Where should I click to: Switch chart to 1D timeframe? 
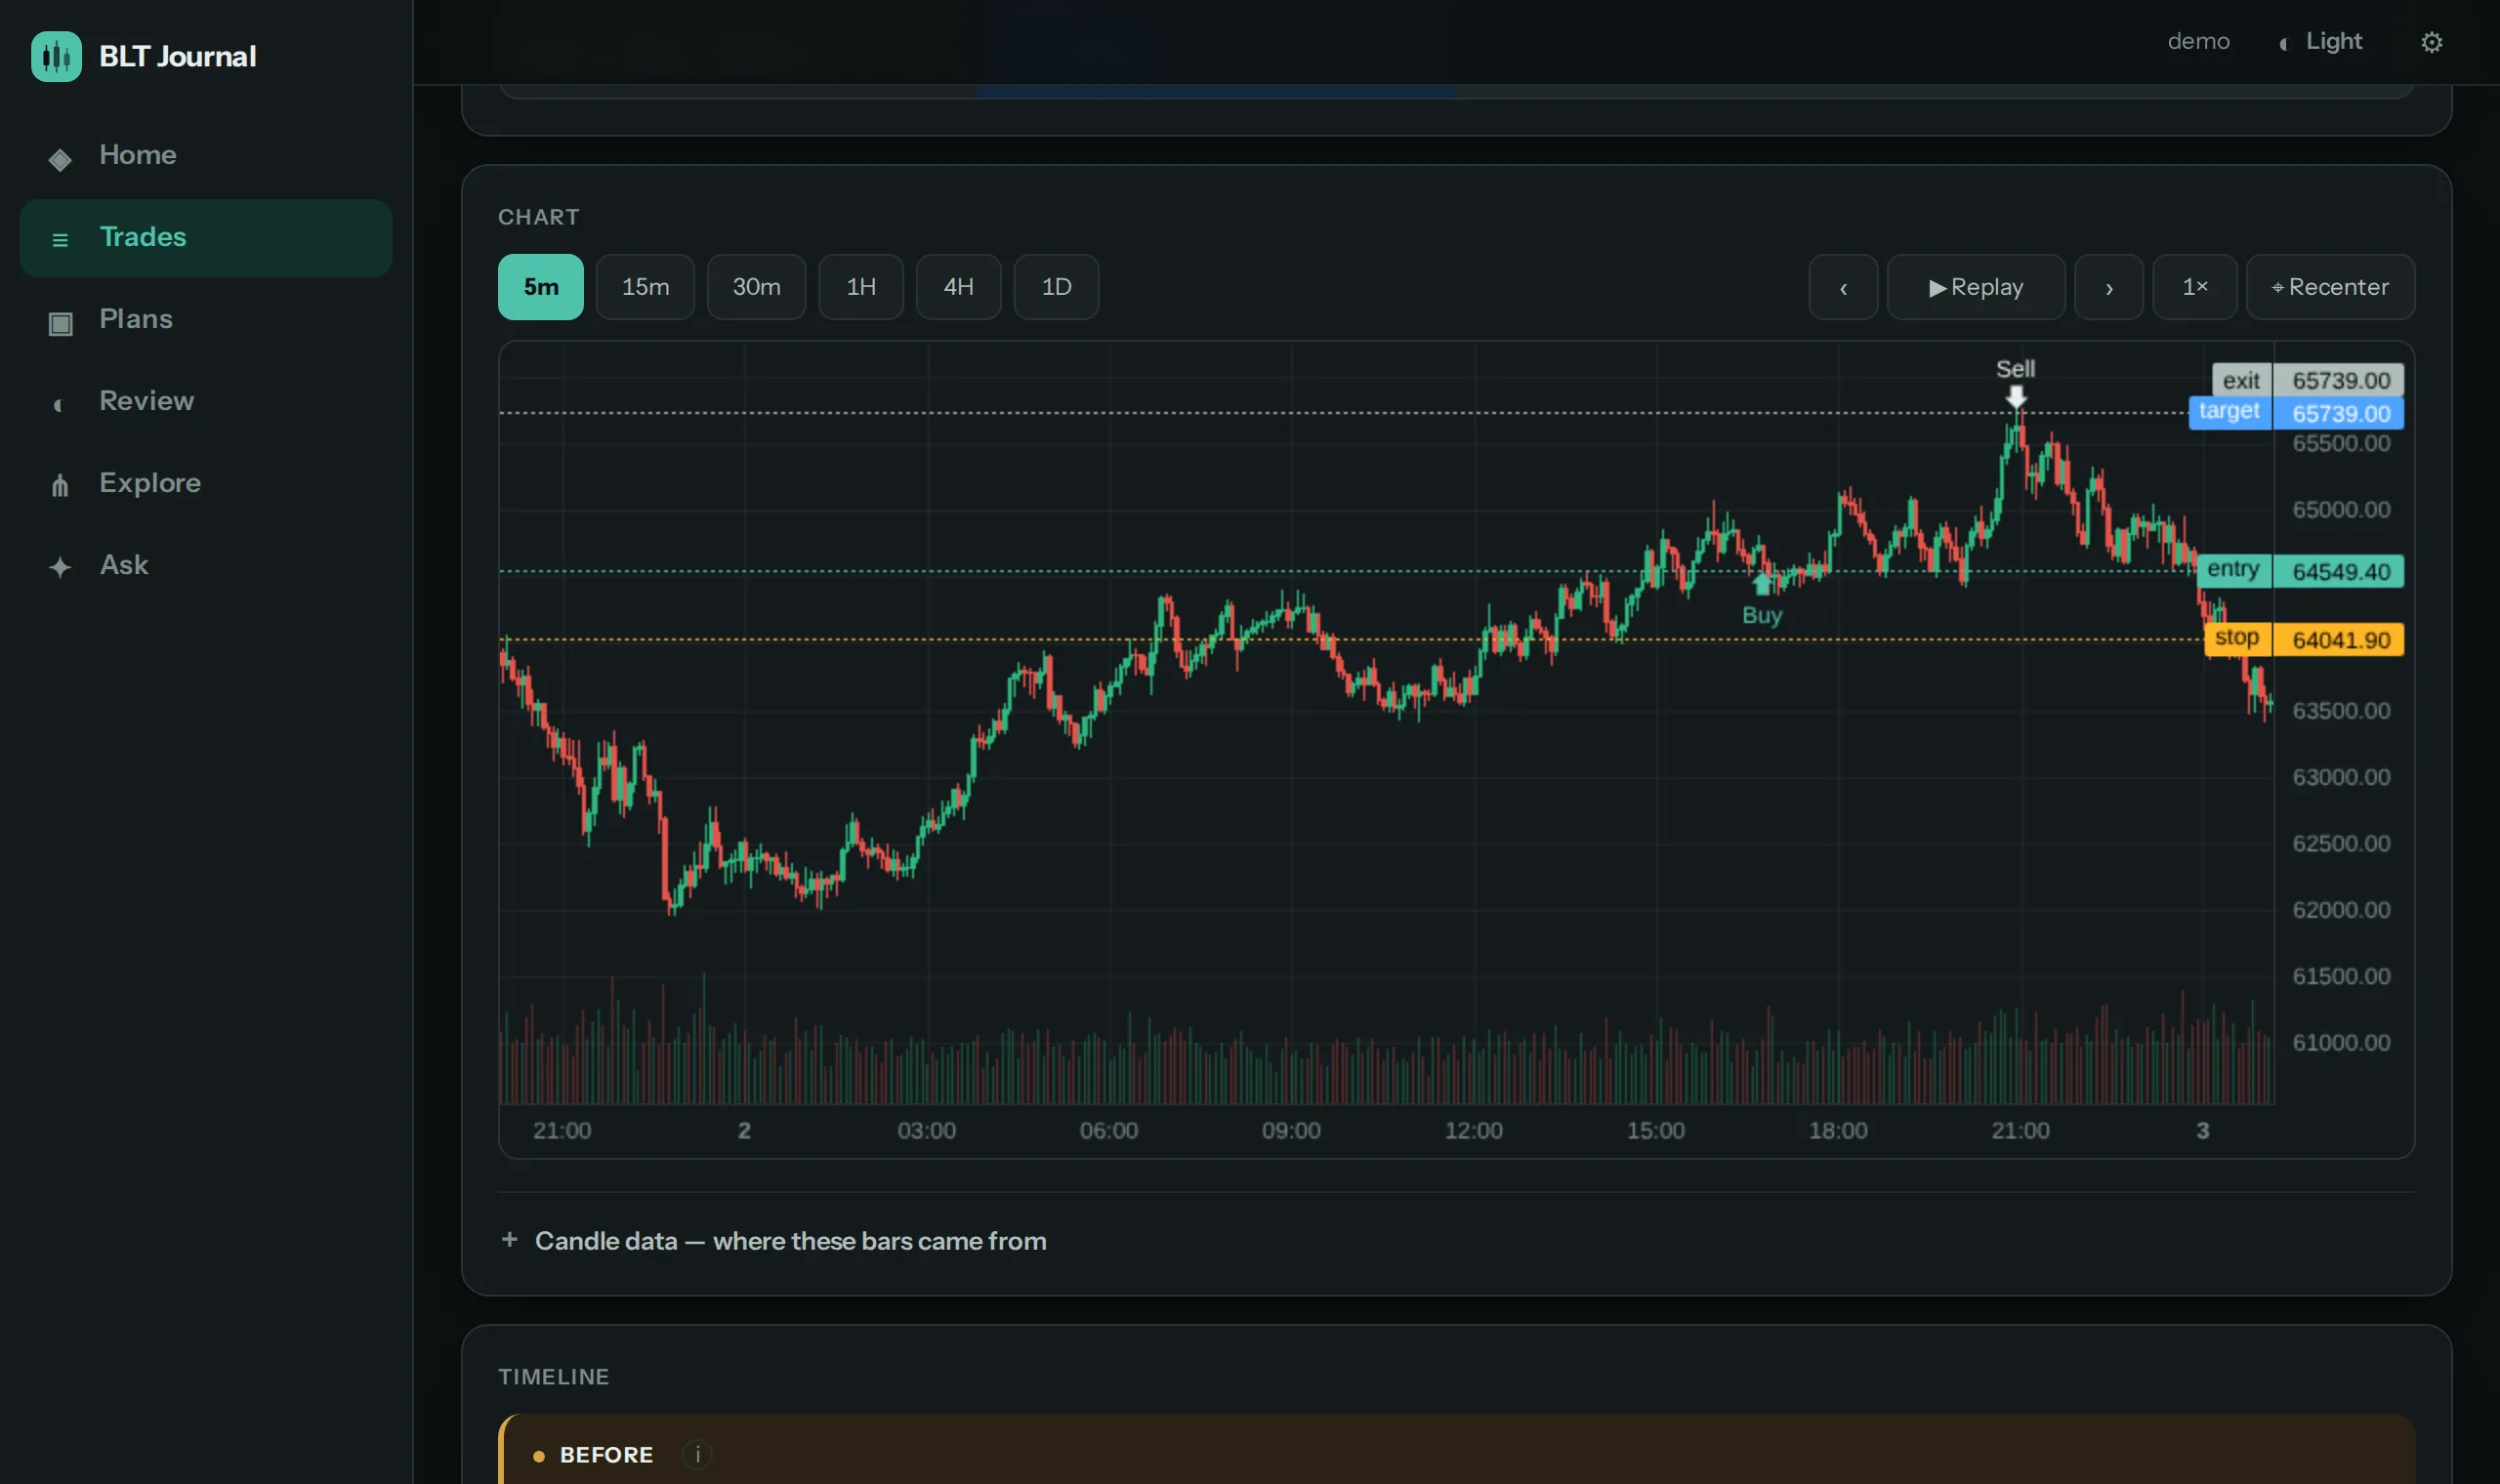[x=1056, y=287]
